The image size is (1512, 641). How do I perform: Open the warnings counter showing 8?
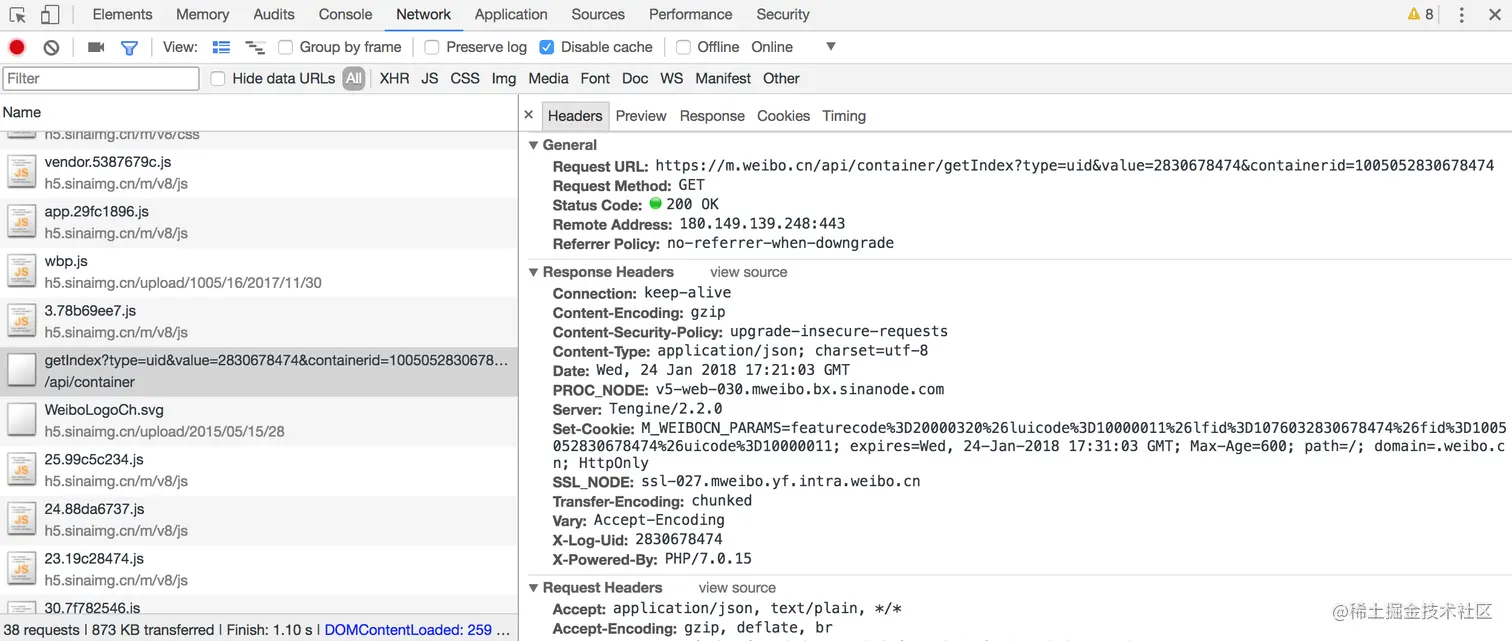[1420, 14]
